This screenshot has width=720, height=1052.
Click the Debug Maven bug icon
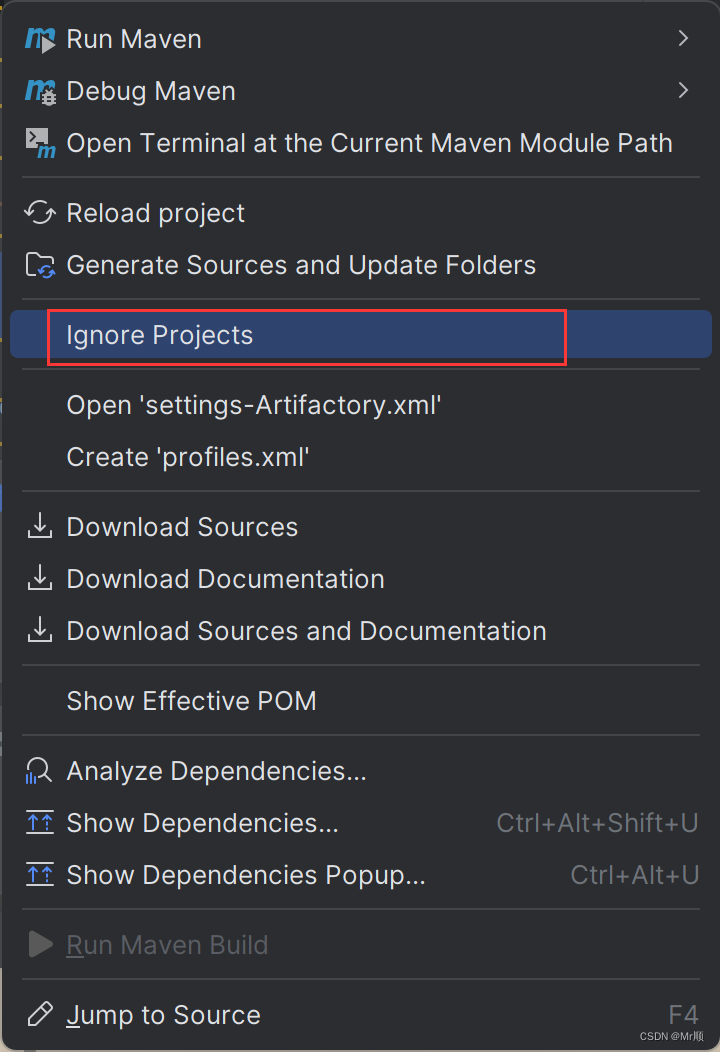tap(38, 90)
